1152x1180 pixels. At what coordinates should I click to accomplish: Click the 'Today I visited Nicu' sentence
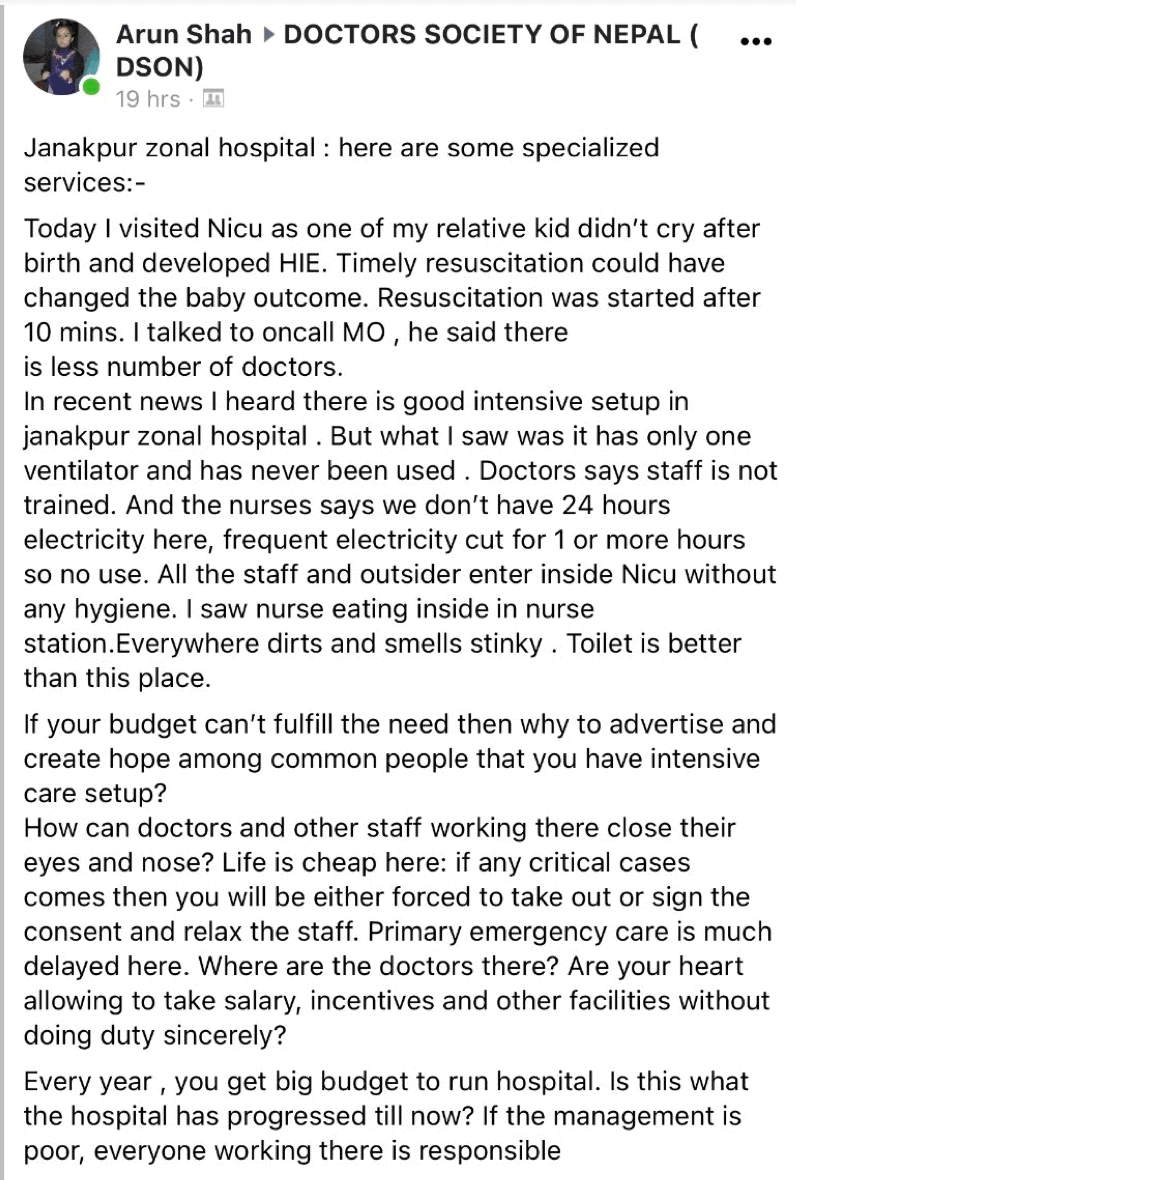click(x=391, y=228)
